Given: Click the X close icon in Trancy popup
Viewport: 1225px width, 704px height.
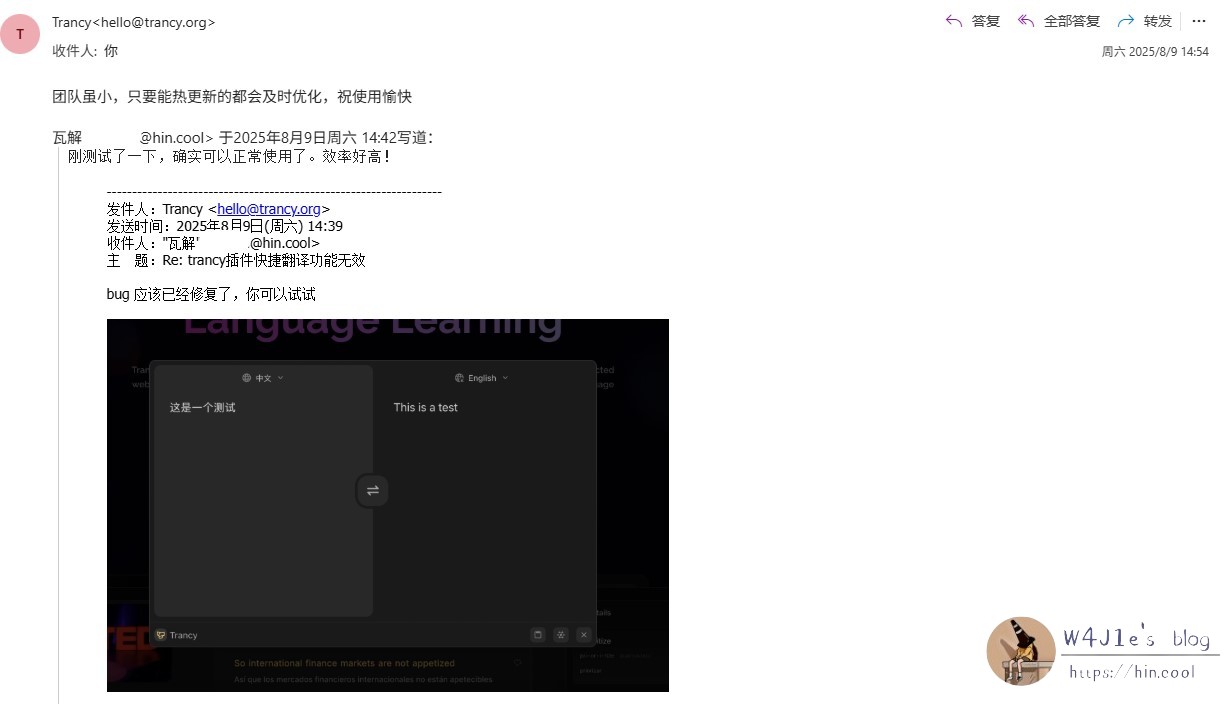Looking at the screenshot, I should coord(584,634).
